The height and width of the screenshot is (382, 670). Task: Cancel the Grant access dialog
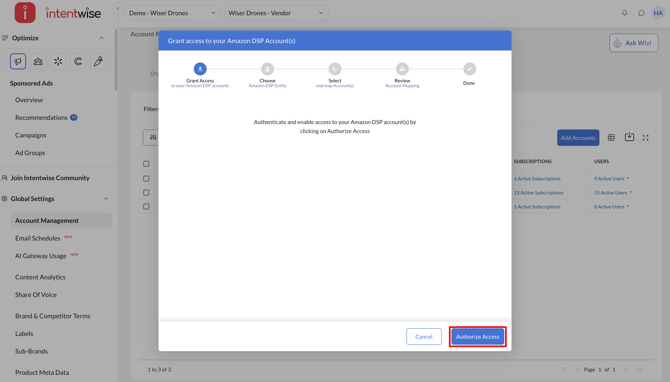[x=423, y=337]
